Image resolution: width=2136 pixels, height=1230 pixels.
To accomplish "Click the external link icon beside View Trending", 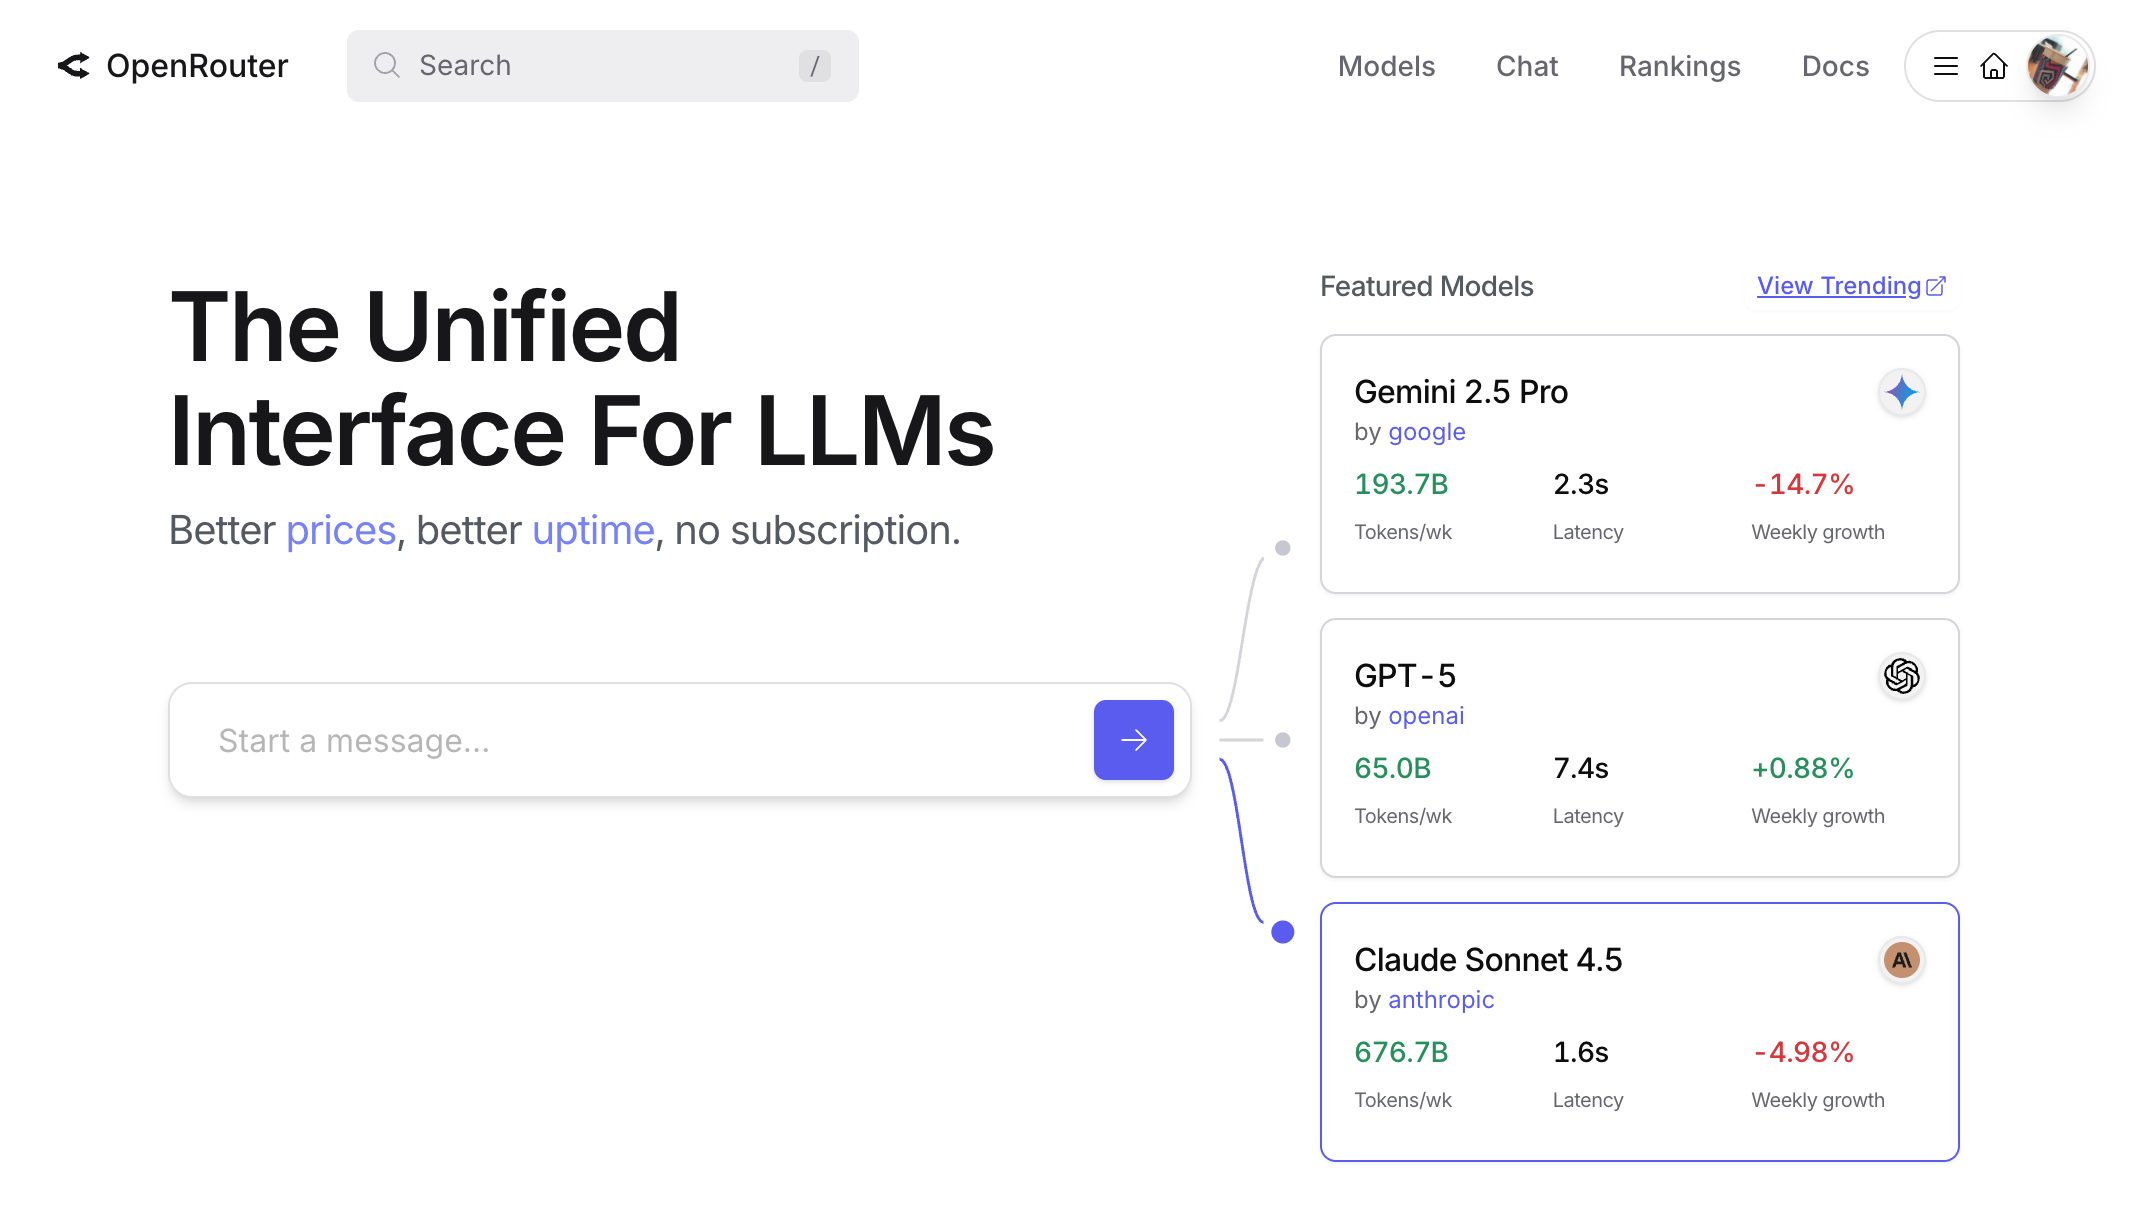I will pos(1936,286).
